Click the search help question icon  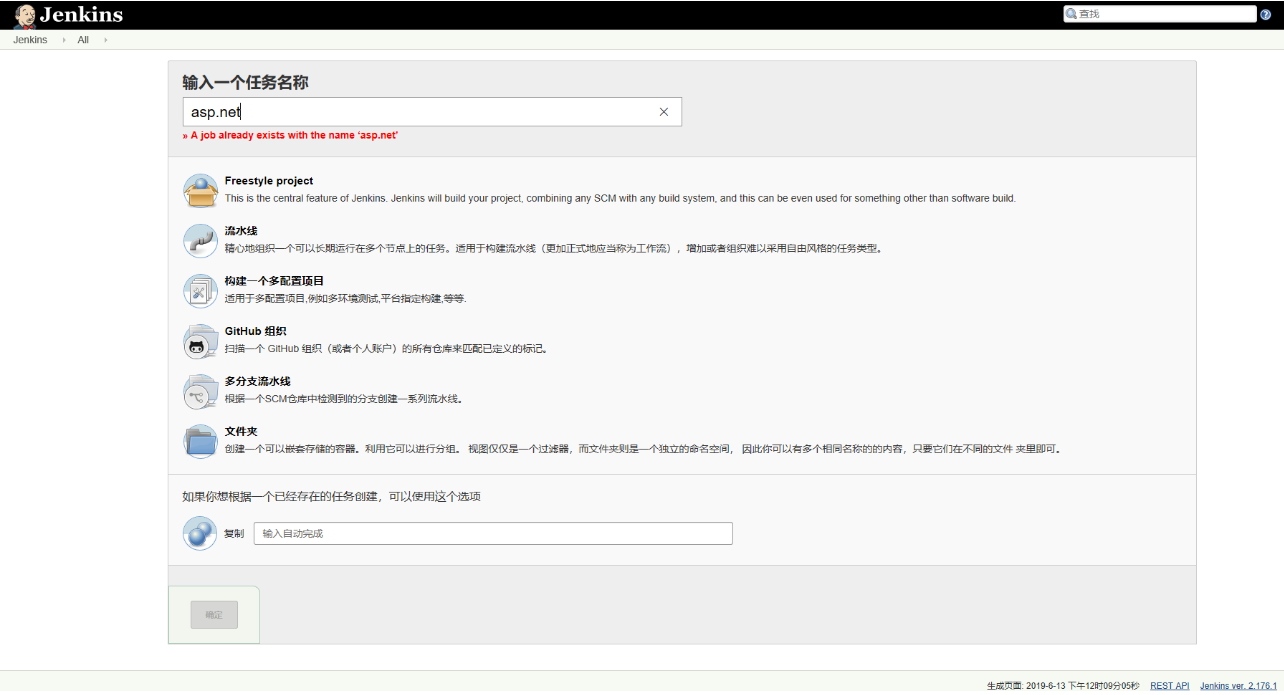(1265, 14)
